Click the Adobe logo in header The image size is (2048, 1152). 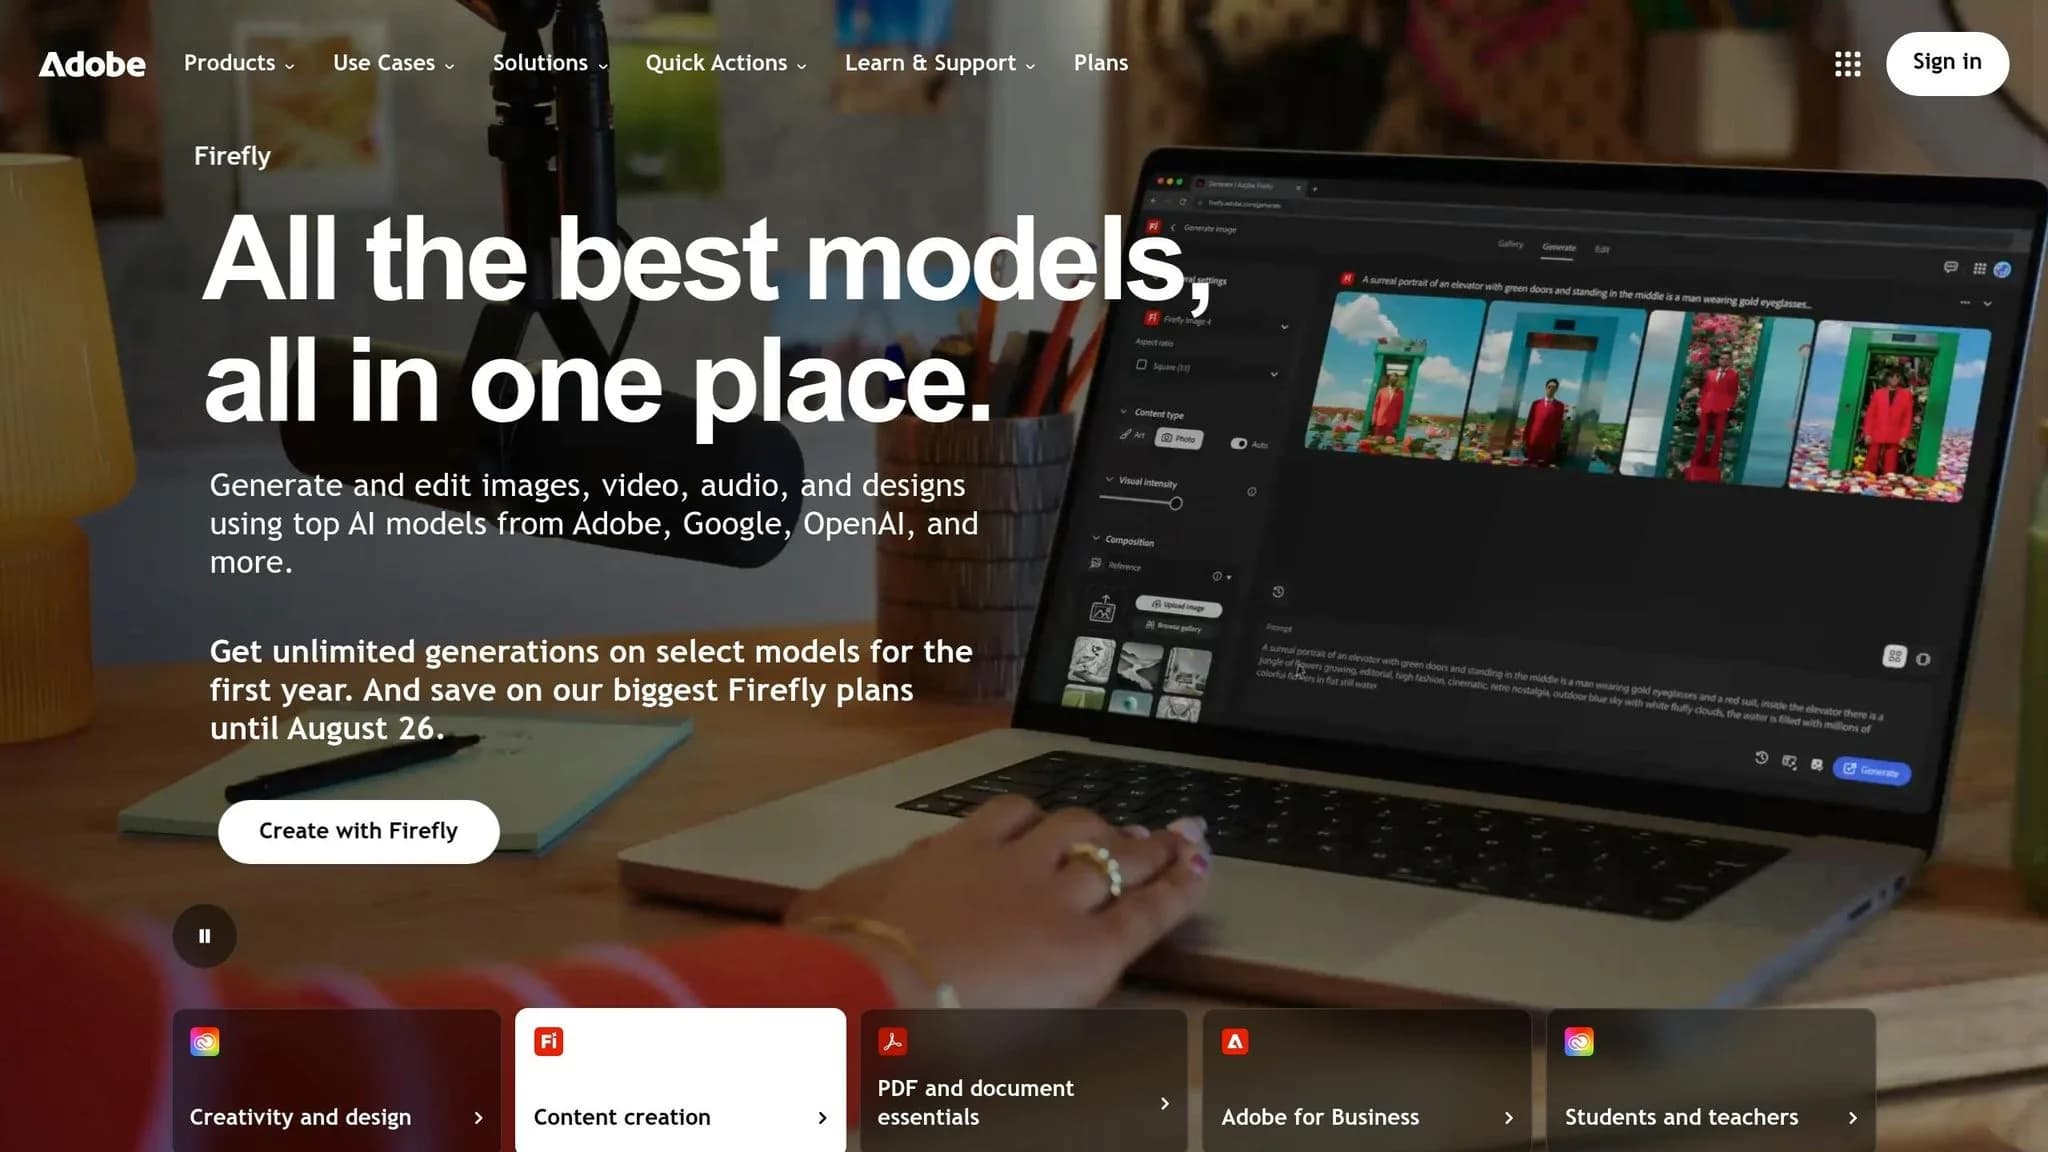click(92, 64)
